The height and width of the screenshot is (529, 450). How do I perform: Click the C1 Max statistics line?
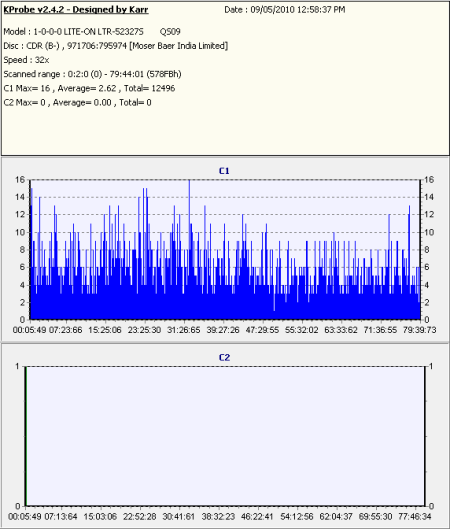(x=89, y=88)
